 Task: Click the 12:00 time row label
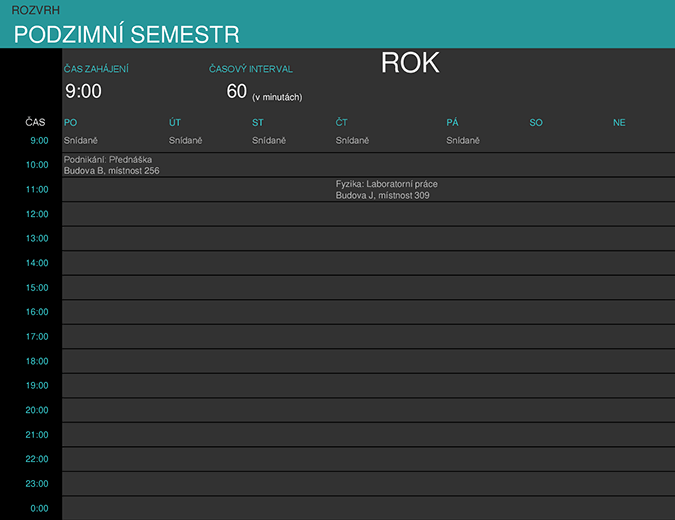36,214
